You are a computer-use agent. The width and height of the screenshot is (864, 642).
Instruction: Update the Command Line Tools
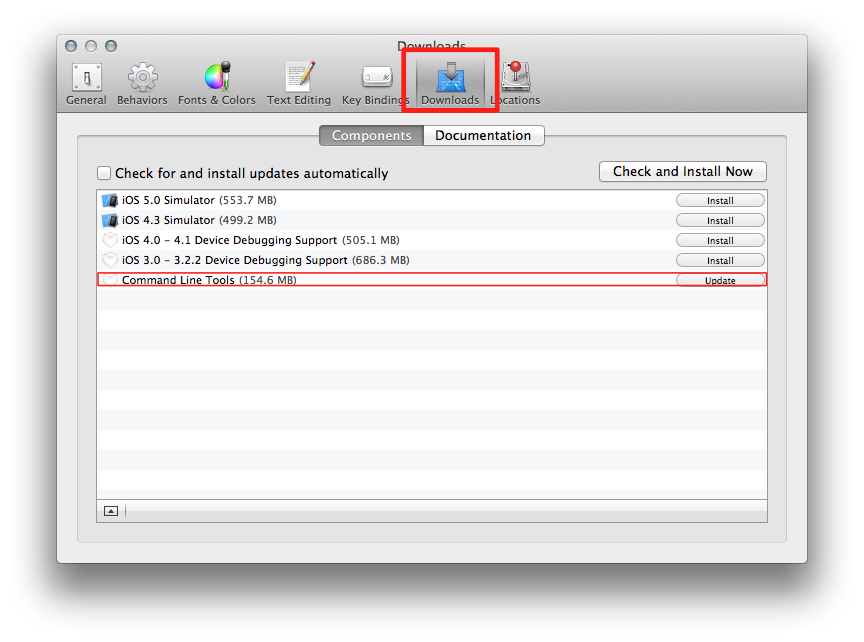tap(720, 280)
